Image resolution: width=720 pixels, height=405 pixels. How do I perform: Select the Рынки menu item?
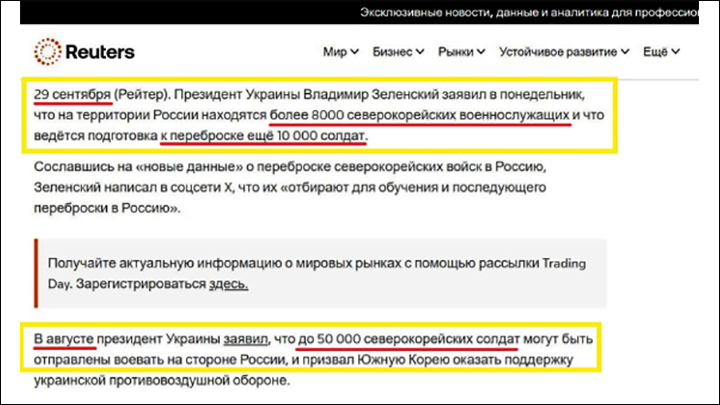456,52
